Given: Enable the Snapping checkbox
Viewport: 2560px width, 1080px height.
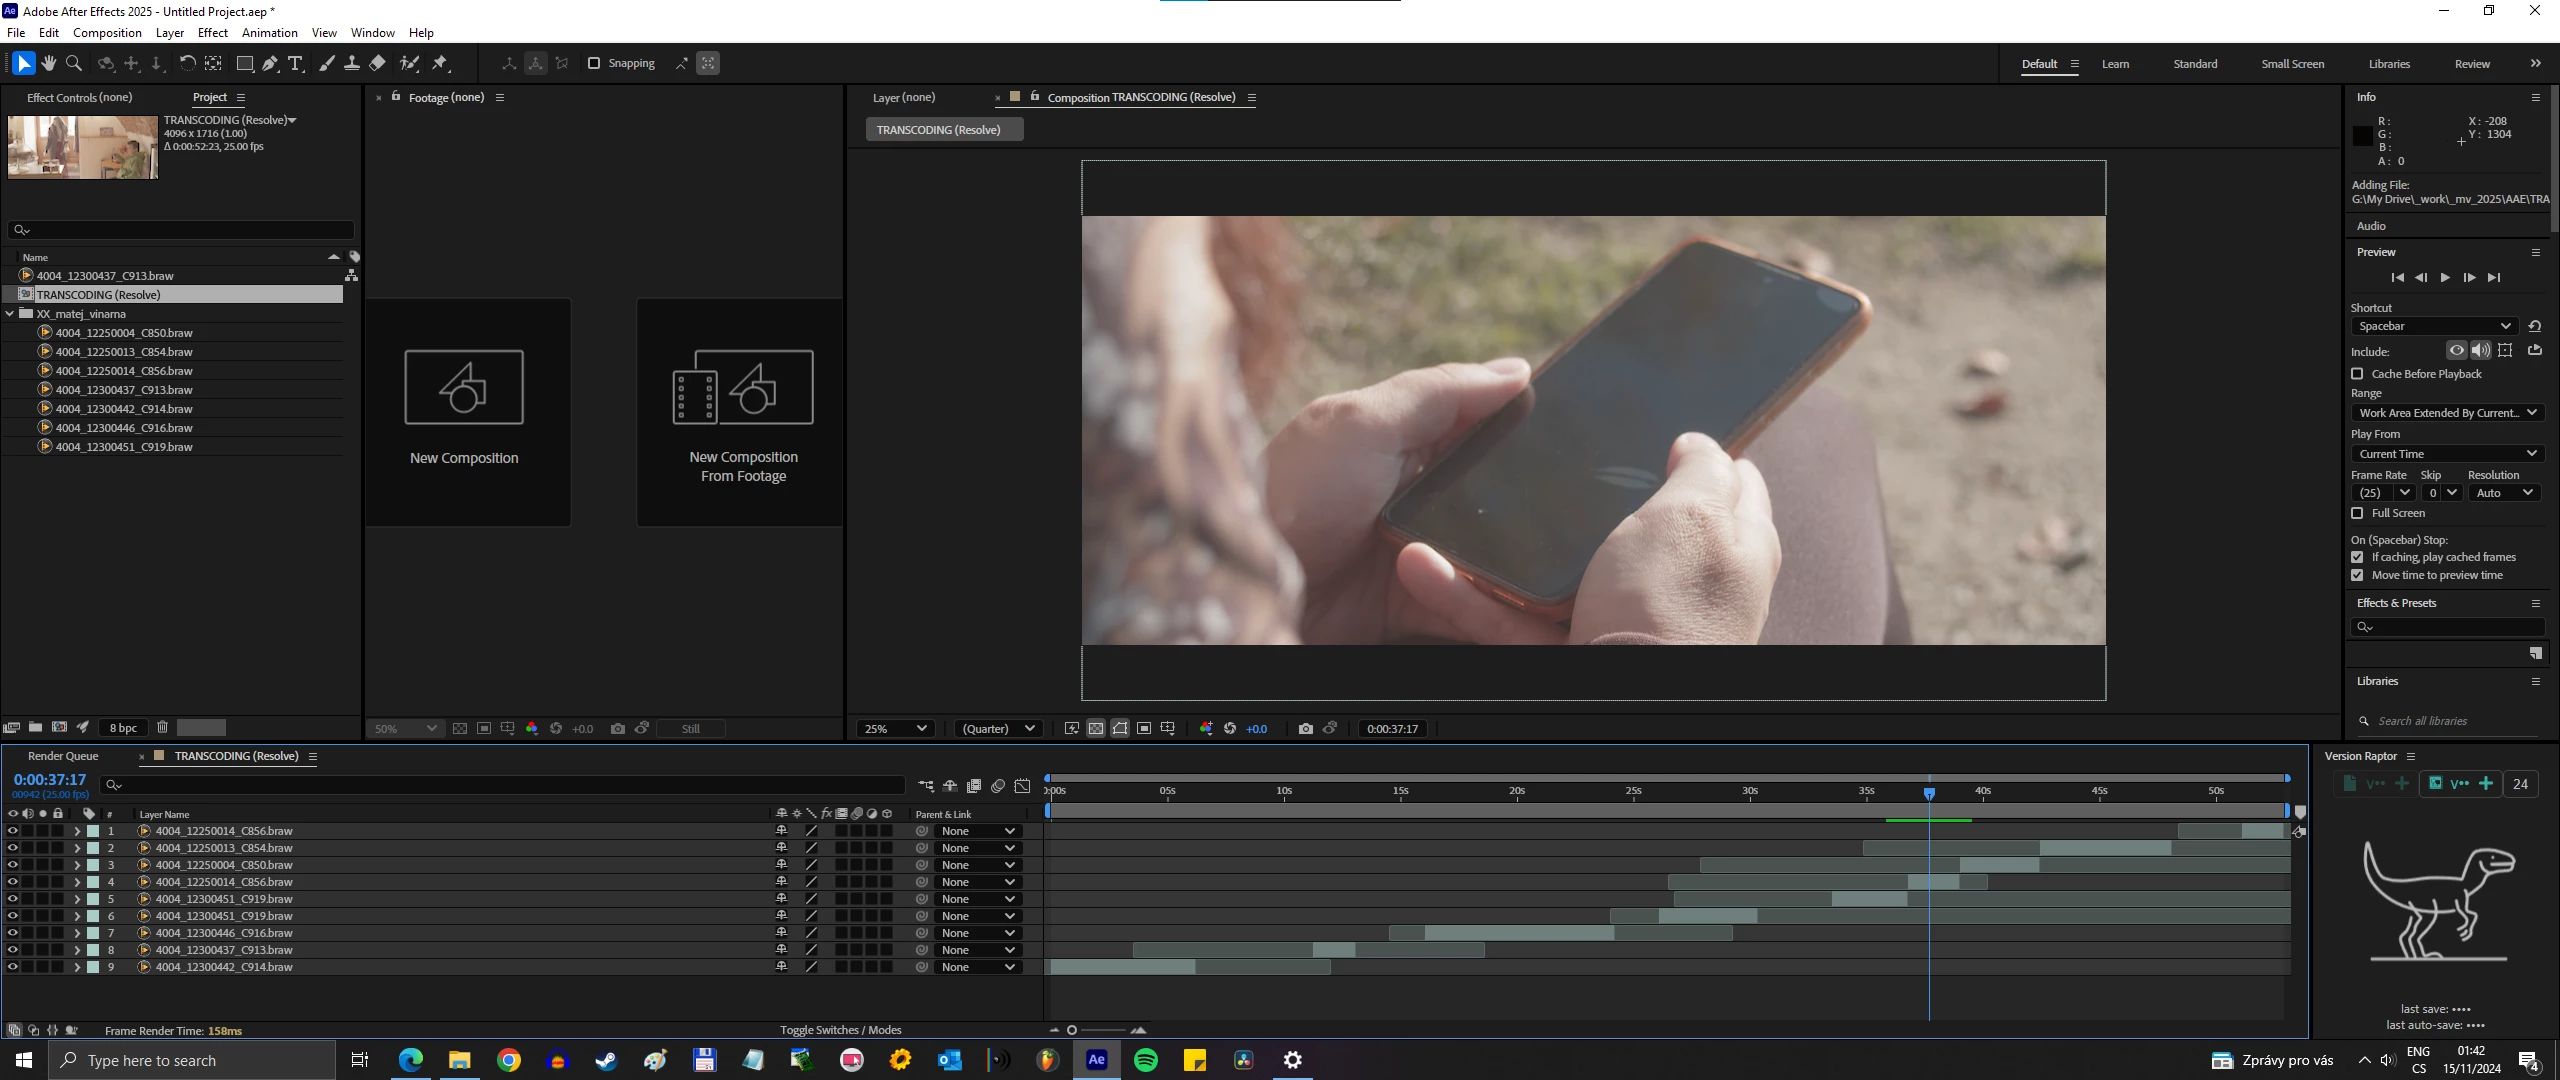Looking at the screenshot, I should click(594, 63).
